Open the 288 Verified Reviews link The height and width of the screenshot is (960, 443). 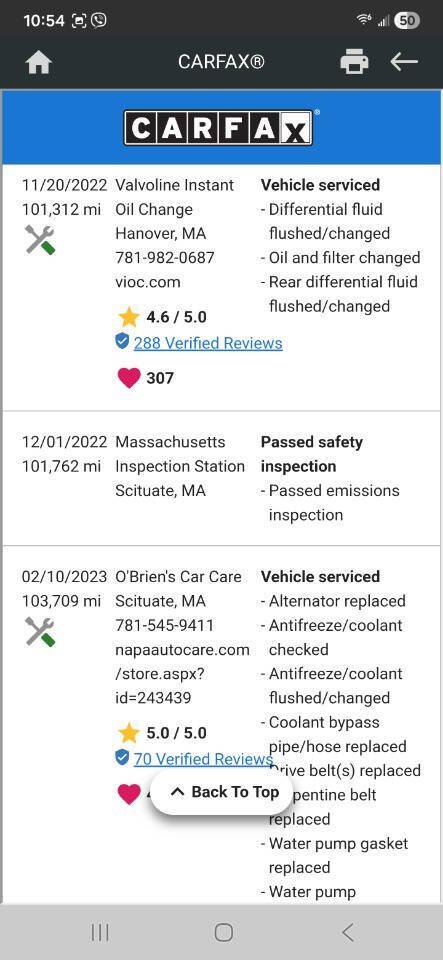(x=208, y=343)
